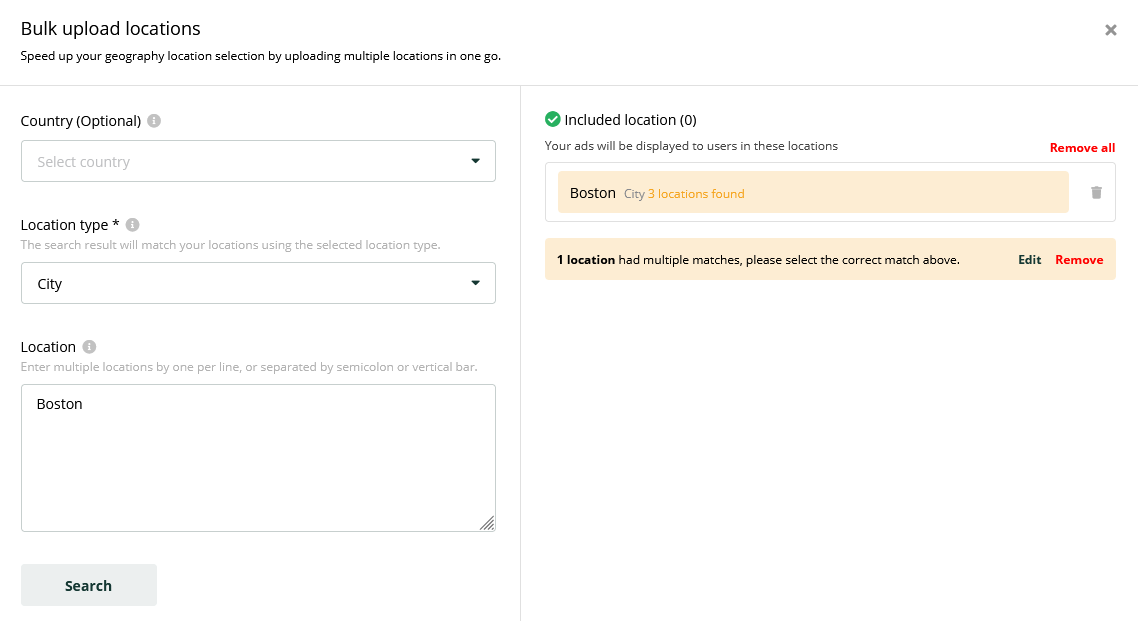Click the info icon beside the Location label

89,347
